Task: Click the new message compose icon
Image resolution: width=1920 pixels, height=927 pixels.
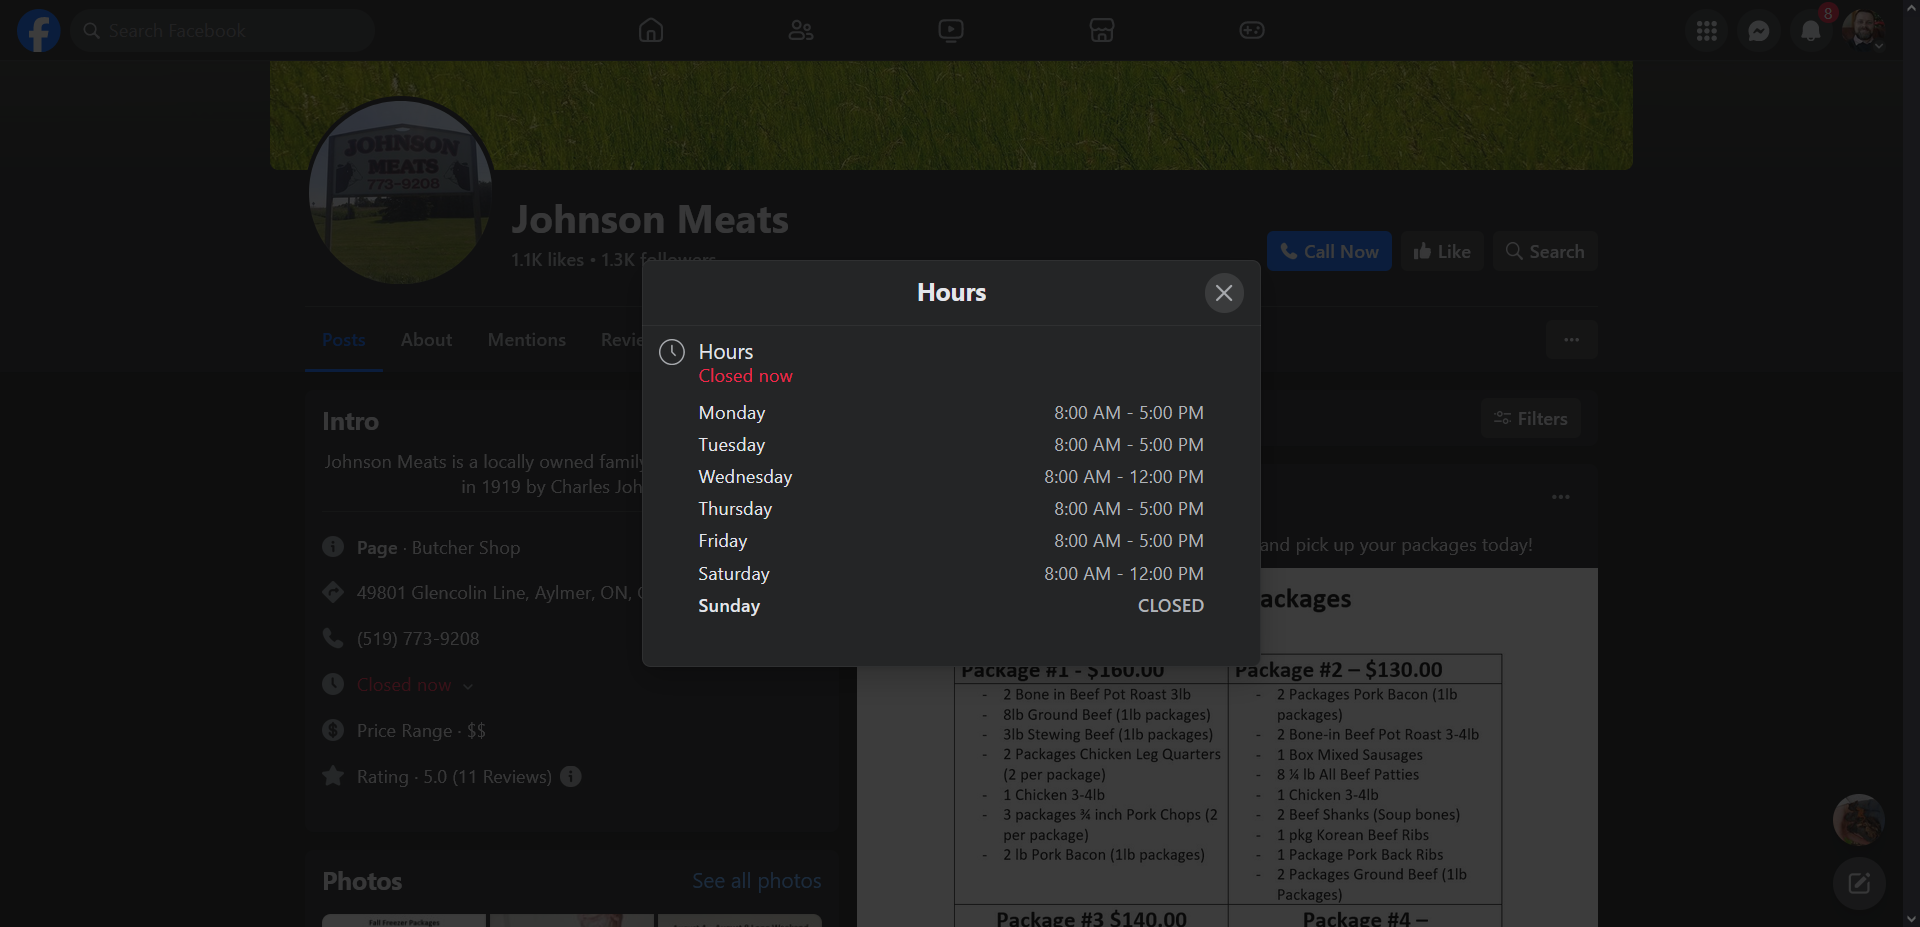Action: tap(1859, 883)
